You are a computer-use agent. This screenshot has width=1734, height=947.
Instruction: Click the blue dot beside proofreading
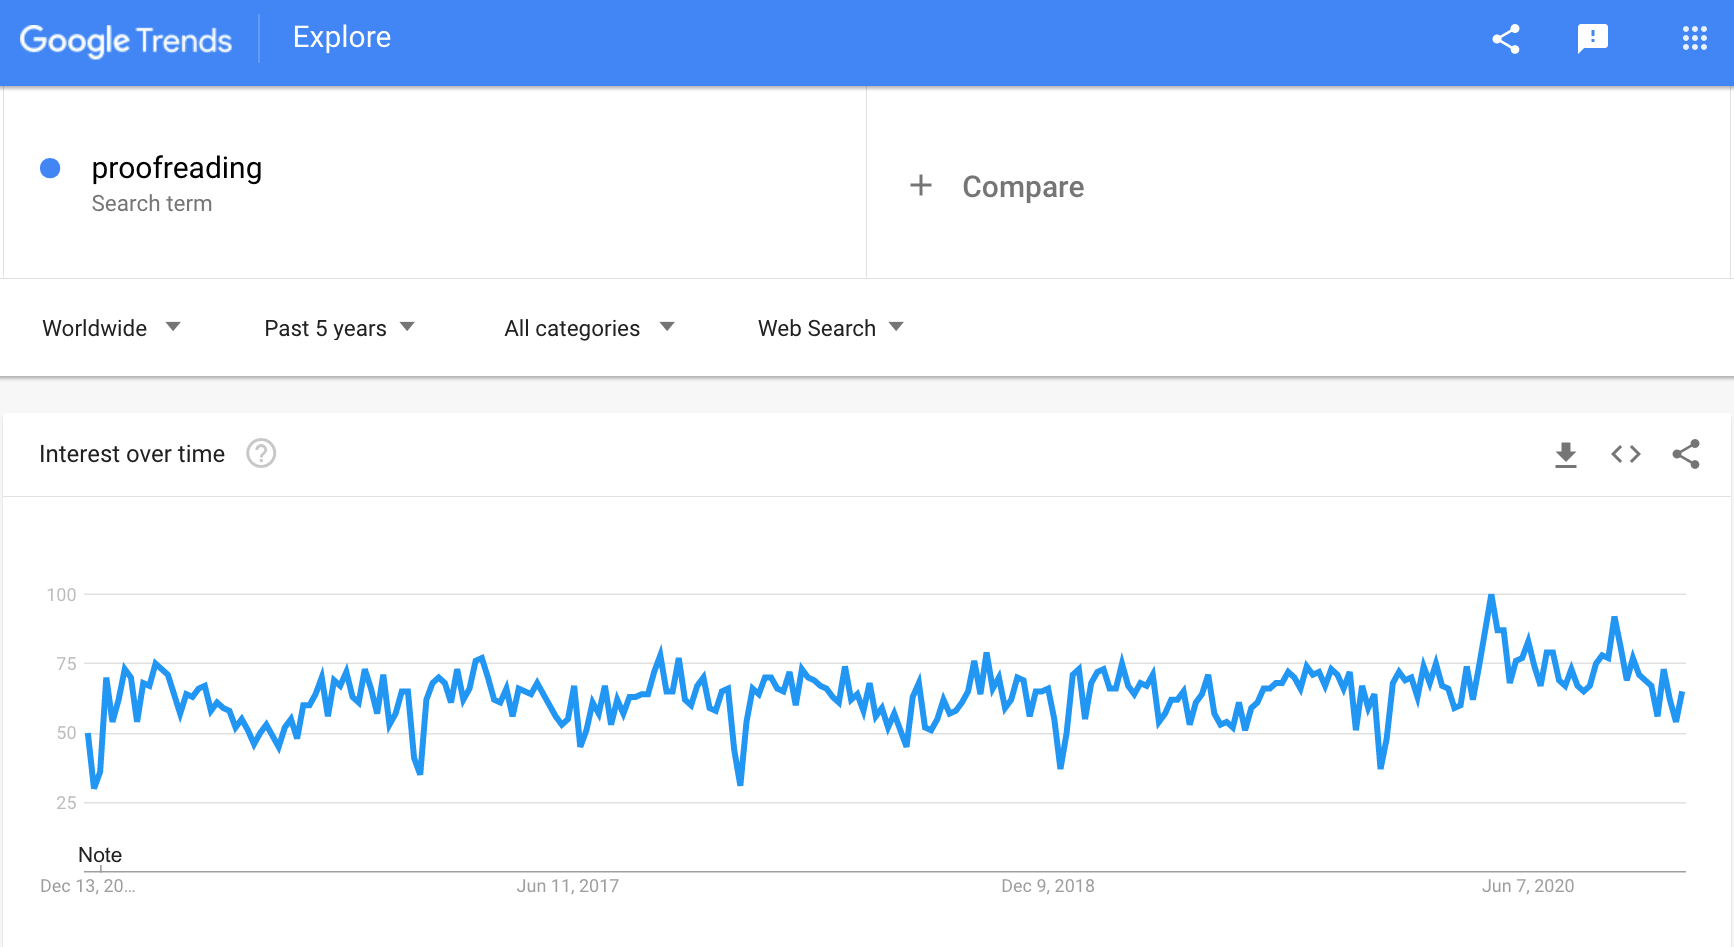[50, 168]
